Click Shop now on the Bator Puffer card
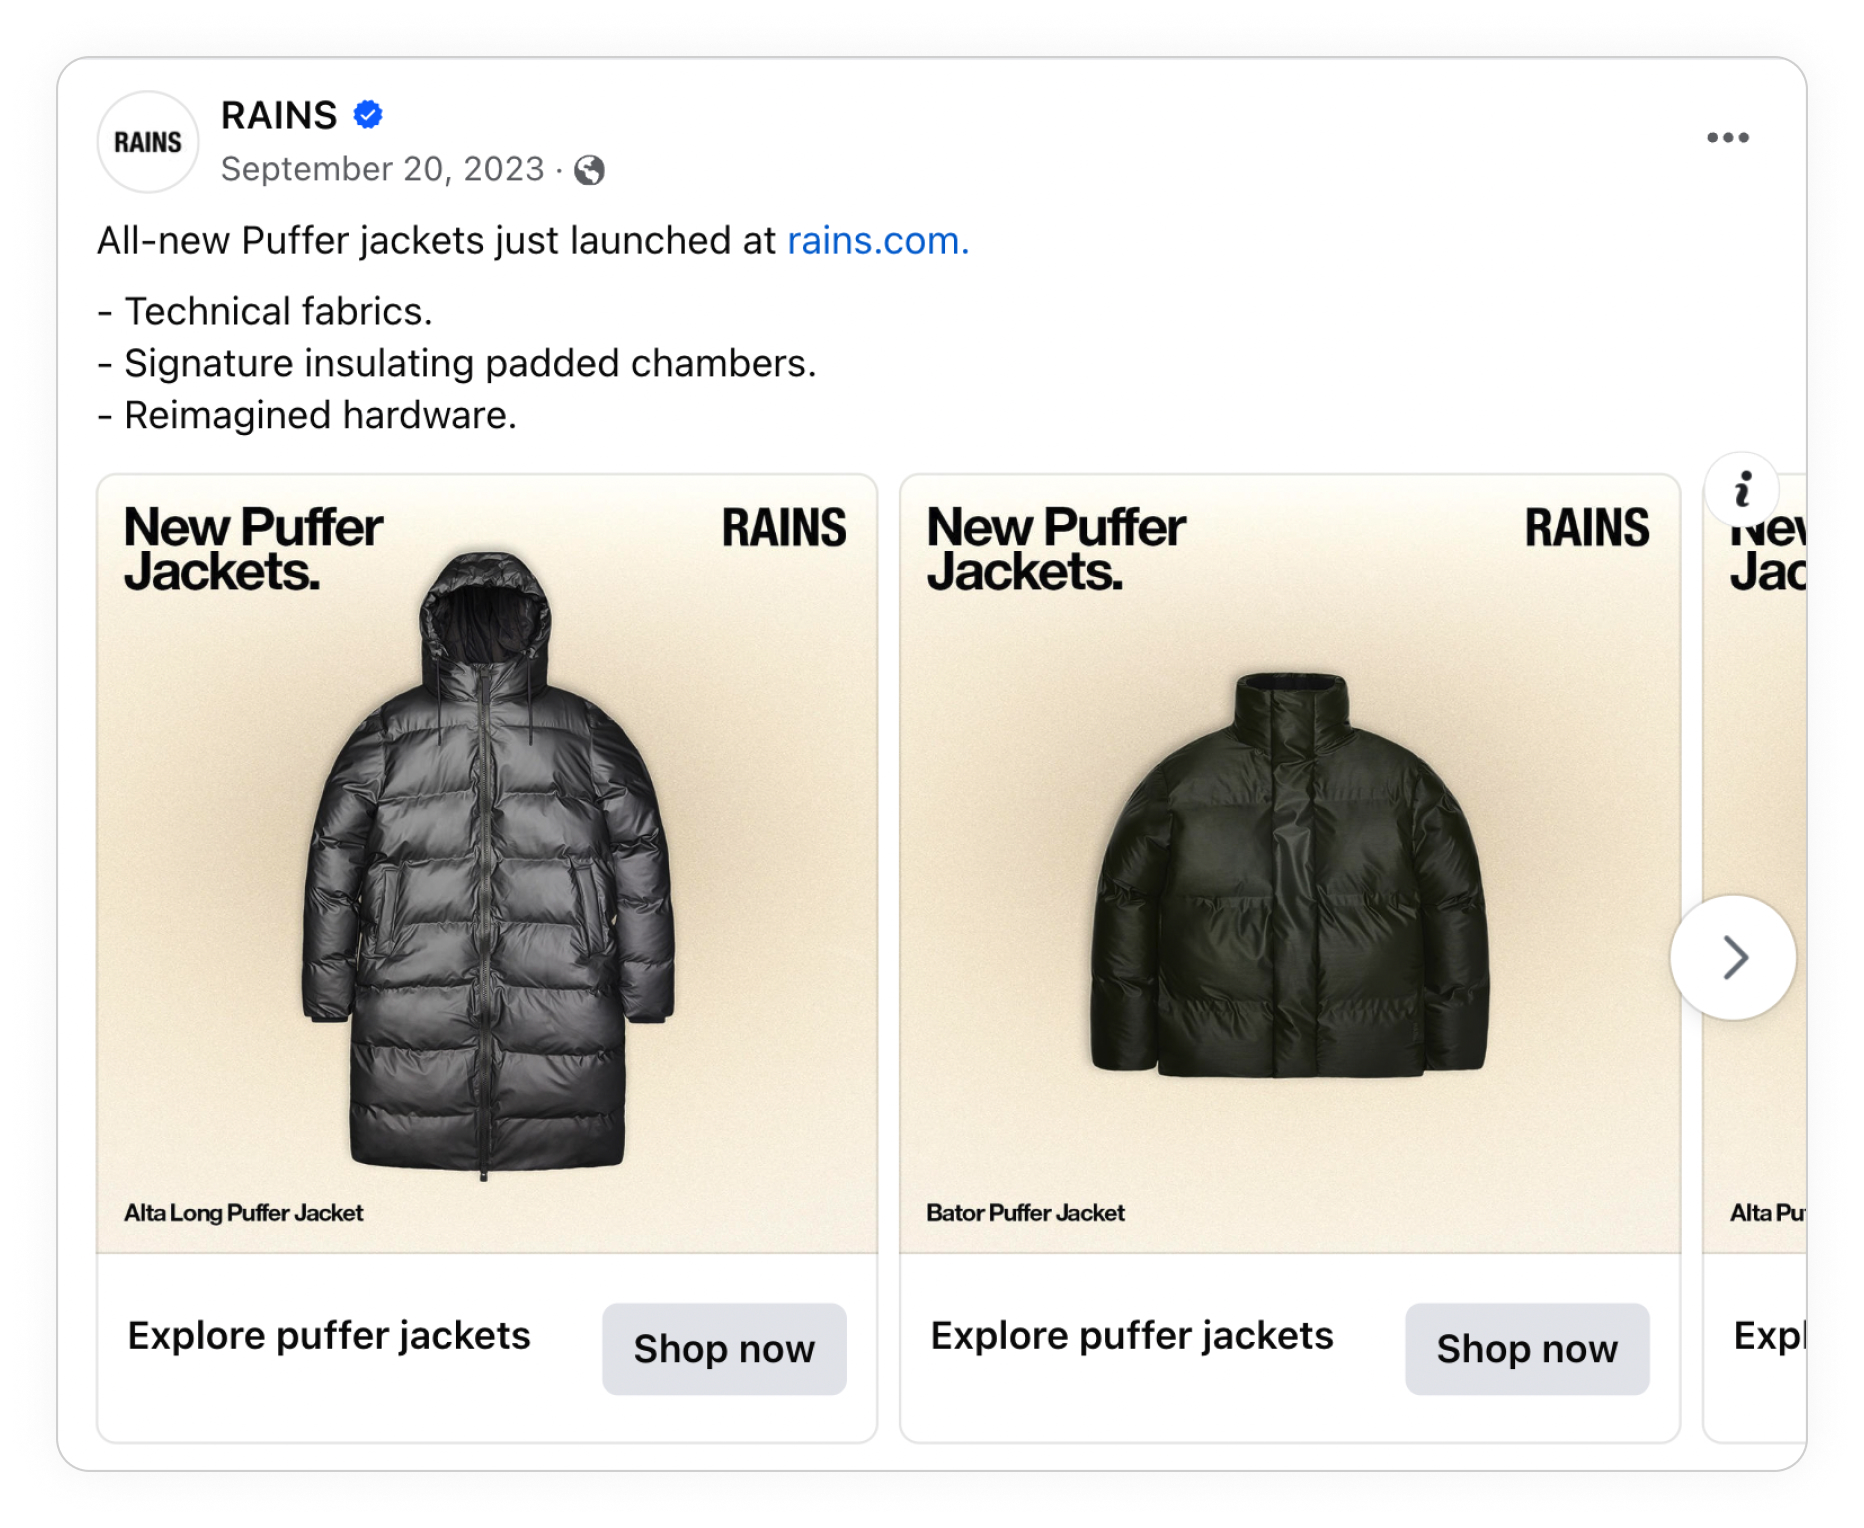Screen dimensions: 1864x1528 [1527, 1349]
